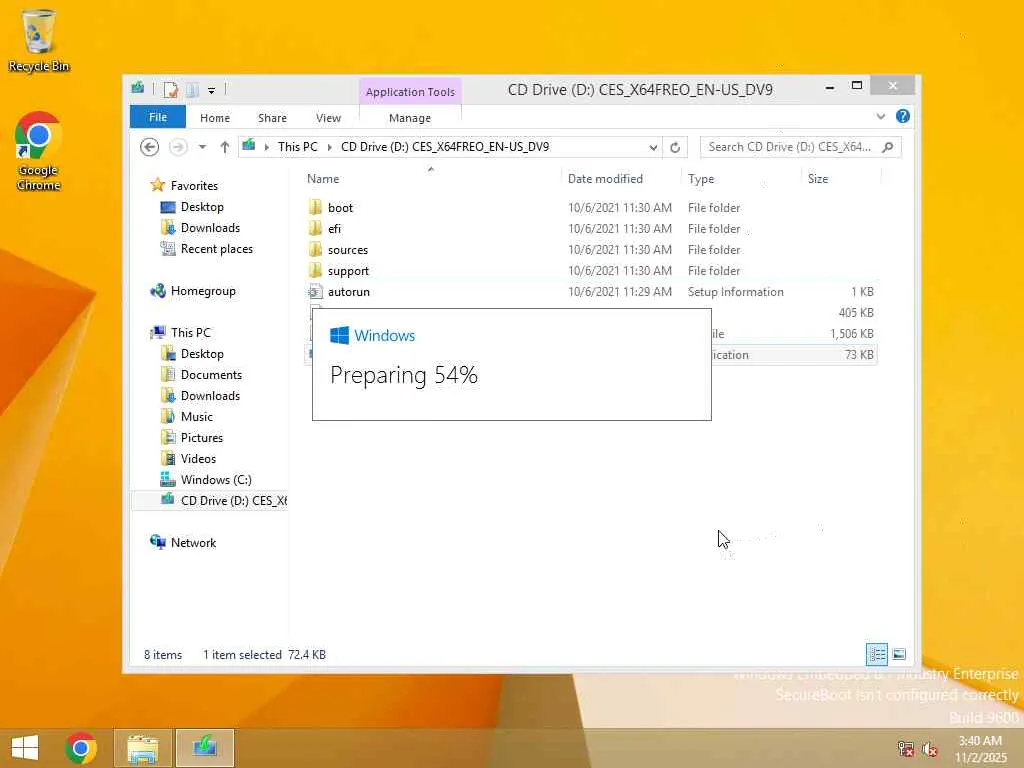Switch to Large icons view button
Viewport: 1024px width, 768px height.
tap(899, 654)
